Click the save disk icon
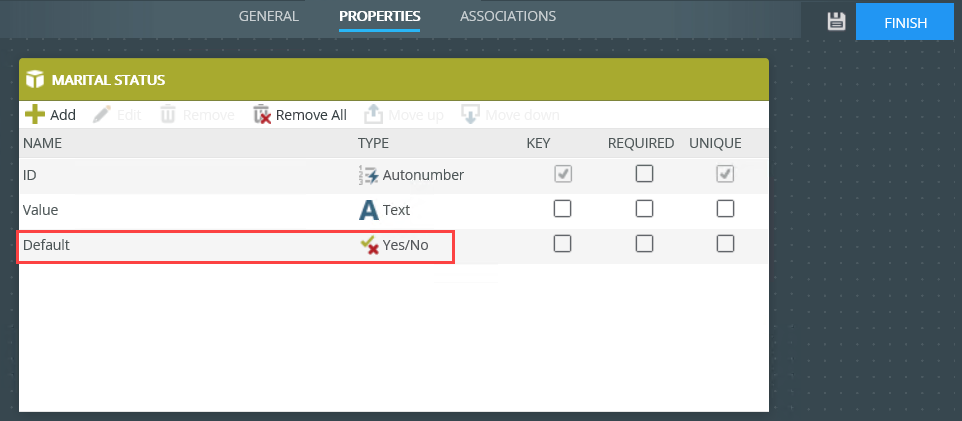The height and width of the screenshot is (421, 962). pos(837,21)
